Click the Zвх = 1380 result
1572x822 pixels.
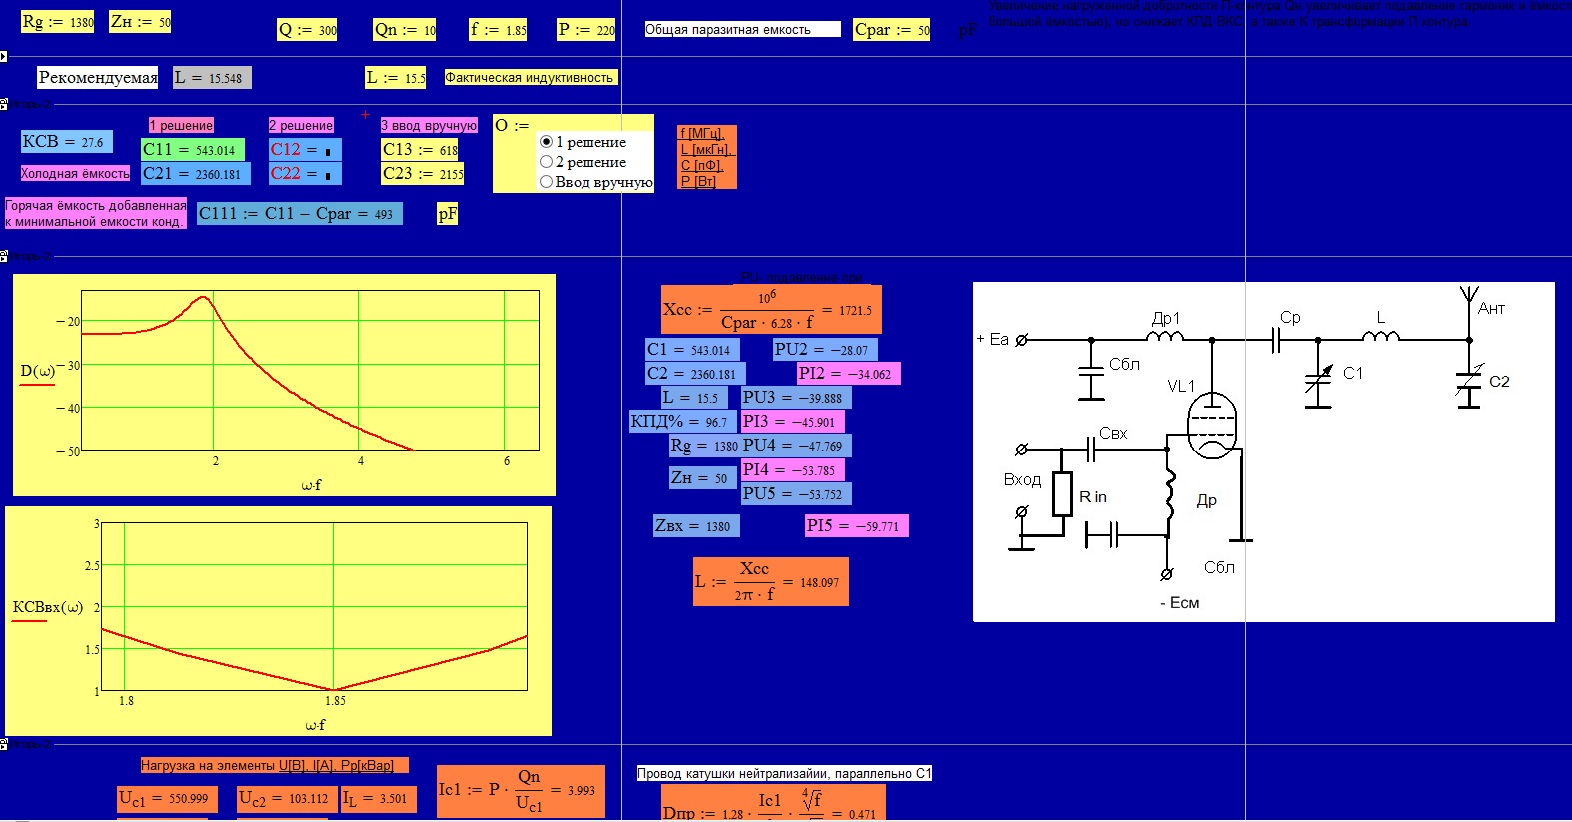[696, 526]
